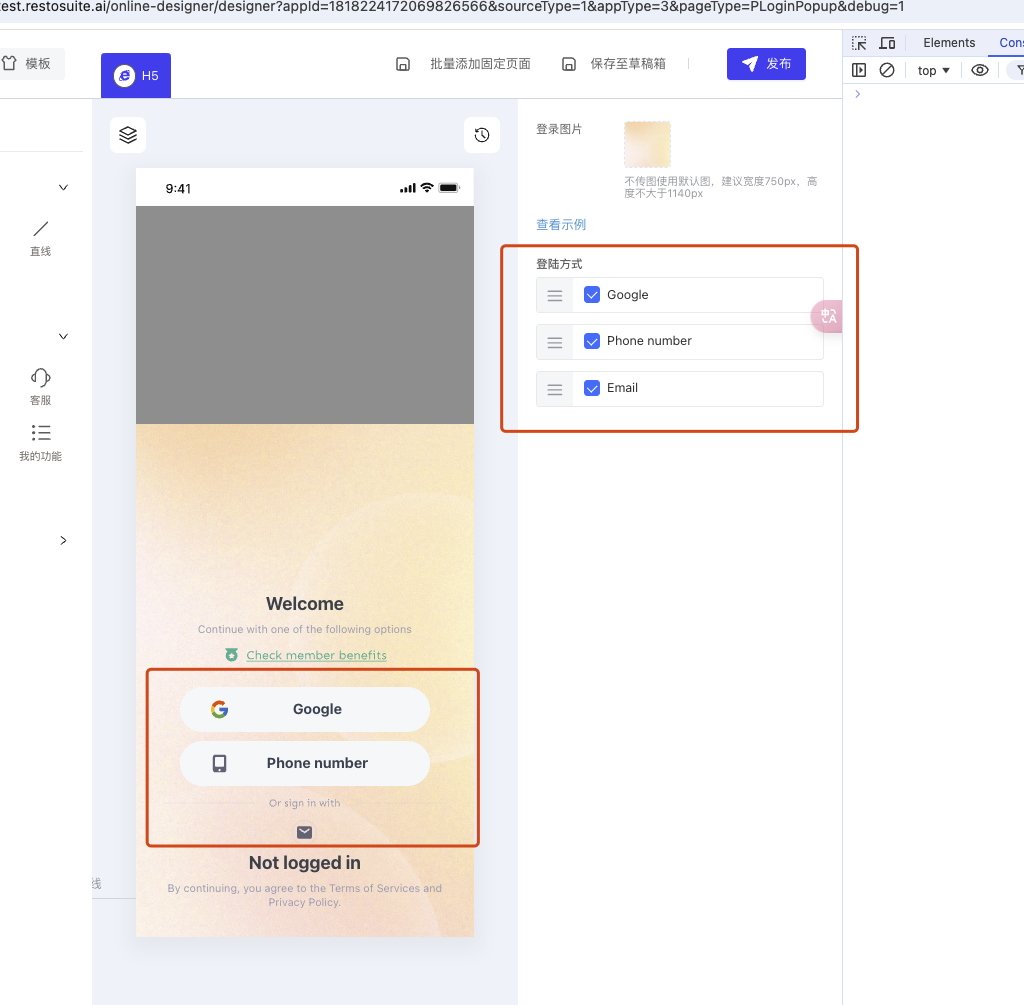
Task: Collapse the sidebar section above 直线
Action: click(x=63, y=187)
